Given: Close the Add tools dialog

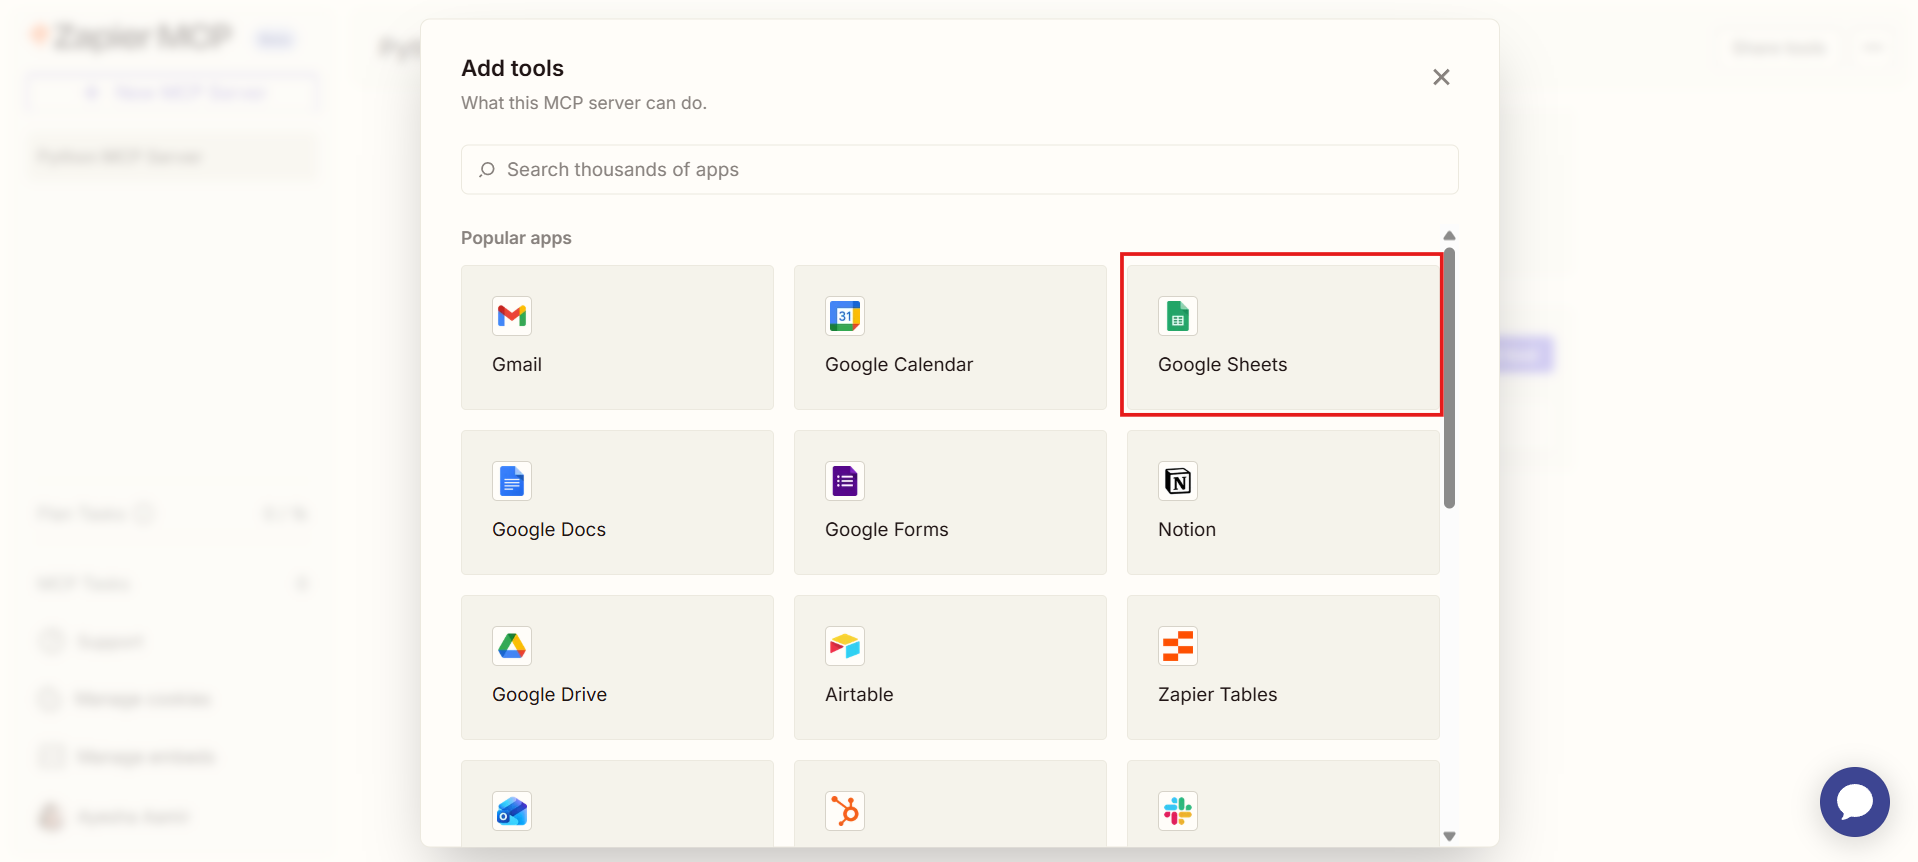Looking at the screenshot, I should (1441, 77).
